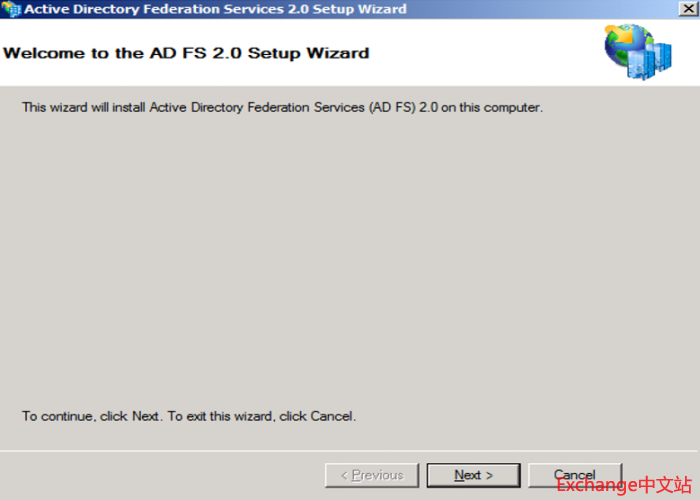Click "Setup Wizard" in the title bar caption

tap(364, 9)
